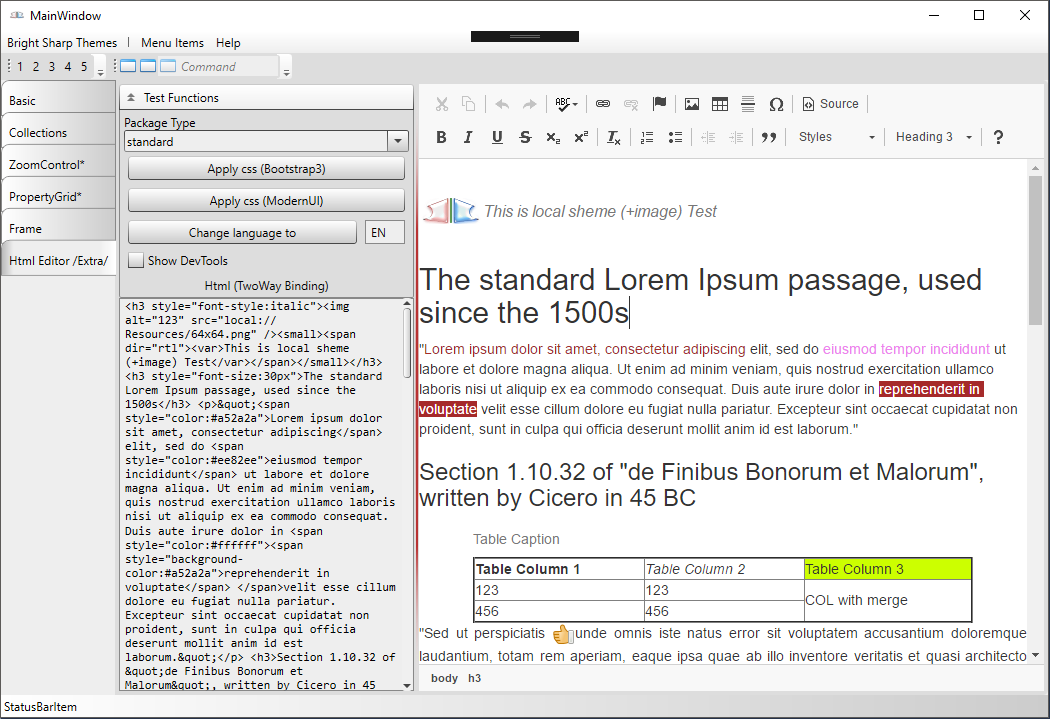This screenshot has width=1050, height=719.
Task: Apply block quote formatting
Action: click(769, 137)
